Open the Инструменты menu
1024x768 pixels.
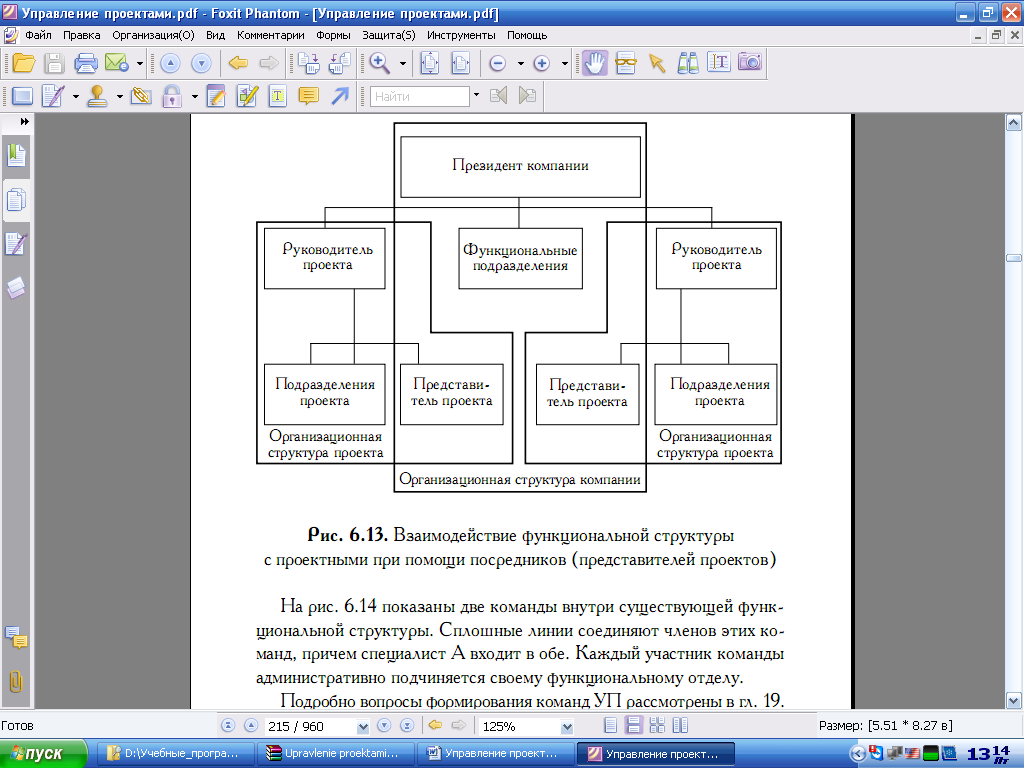click(461, 35)
